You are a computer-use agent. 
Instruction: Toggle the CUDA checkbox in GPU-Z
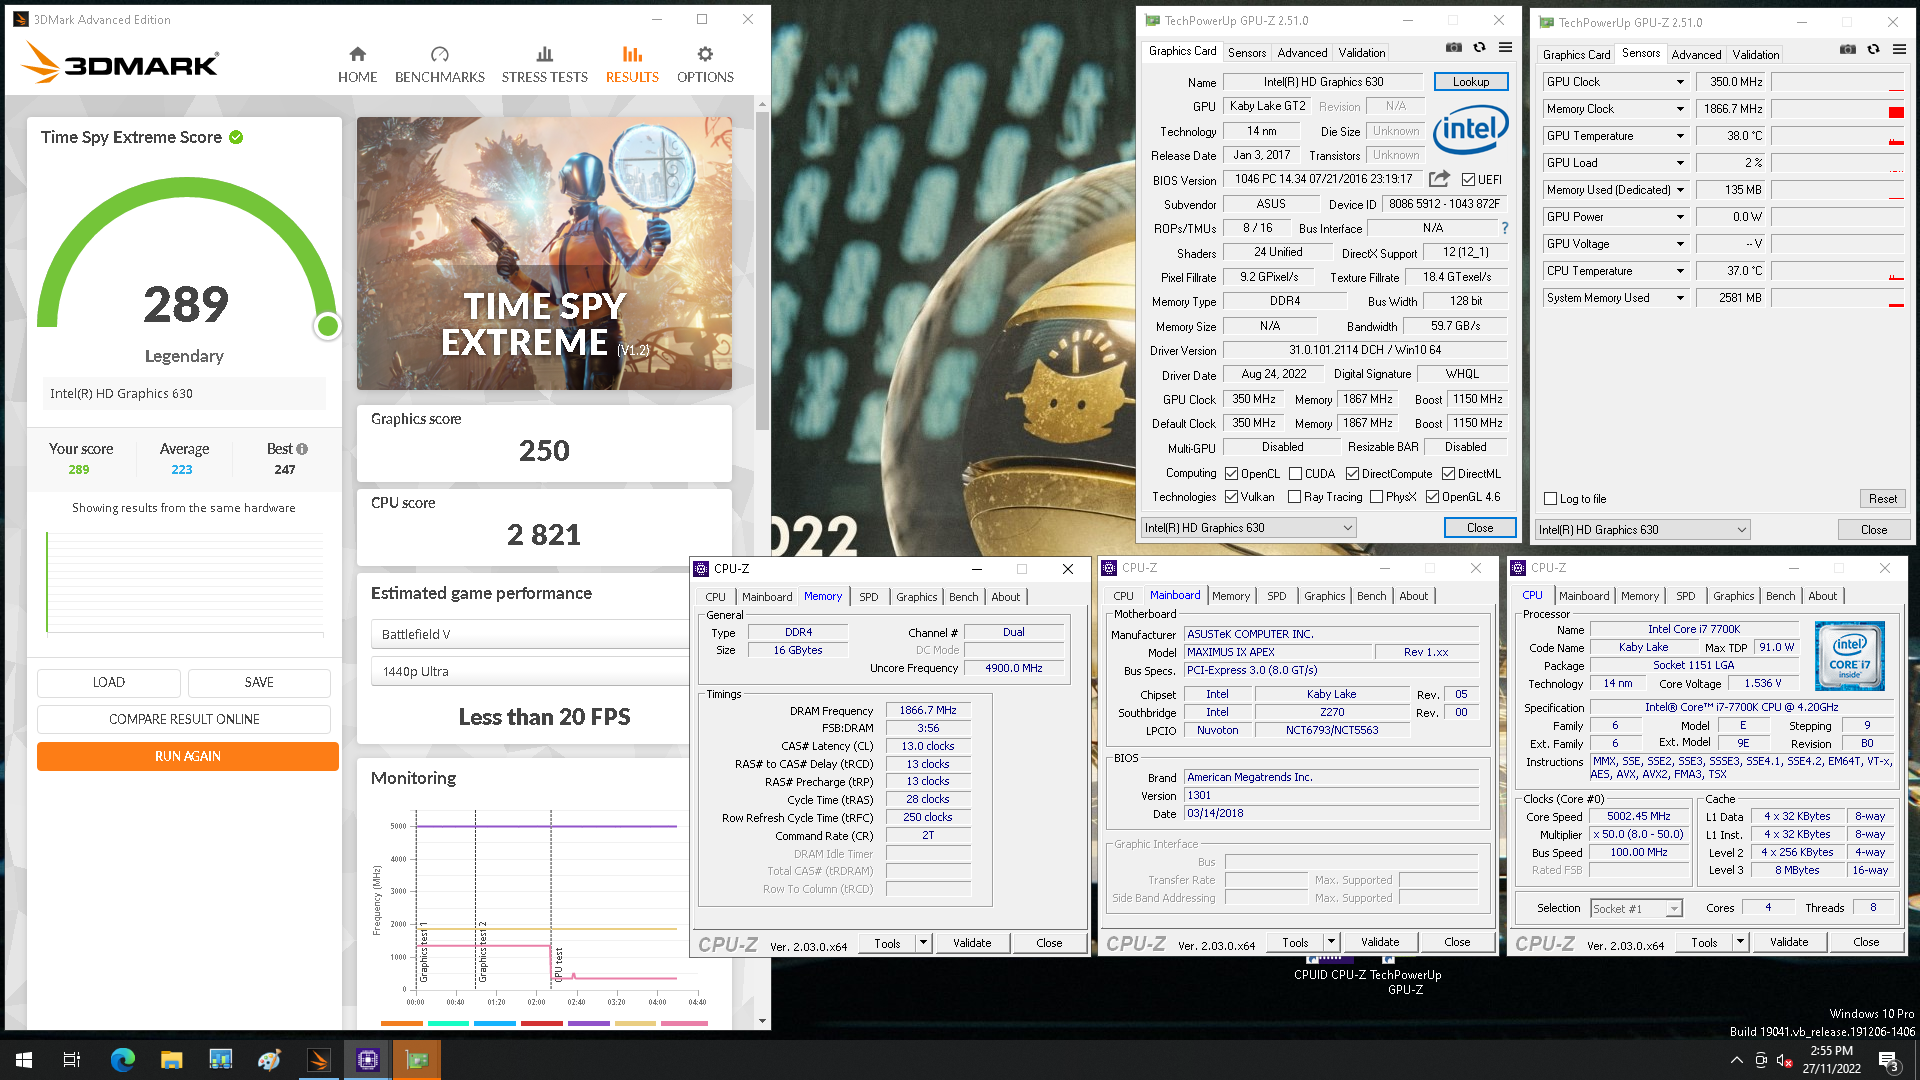pyautogui.click(x=1295, y=474)
